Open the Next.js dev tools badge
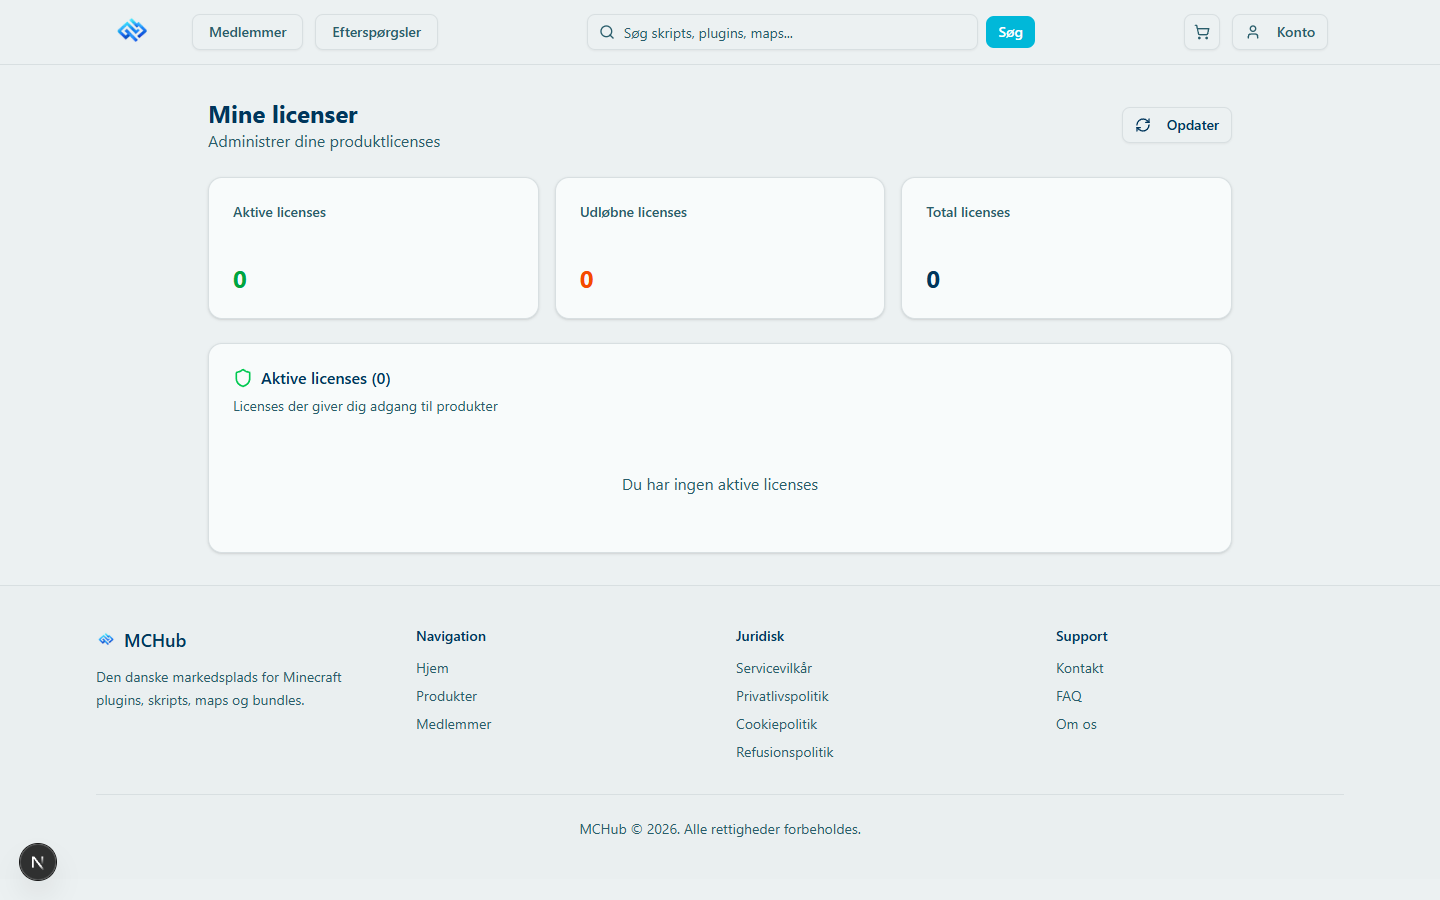This screenshot has width=1440, height=900. click(38, 862)
